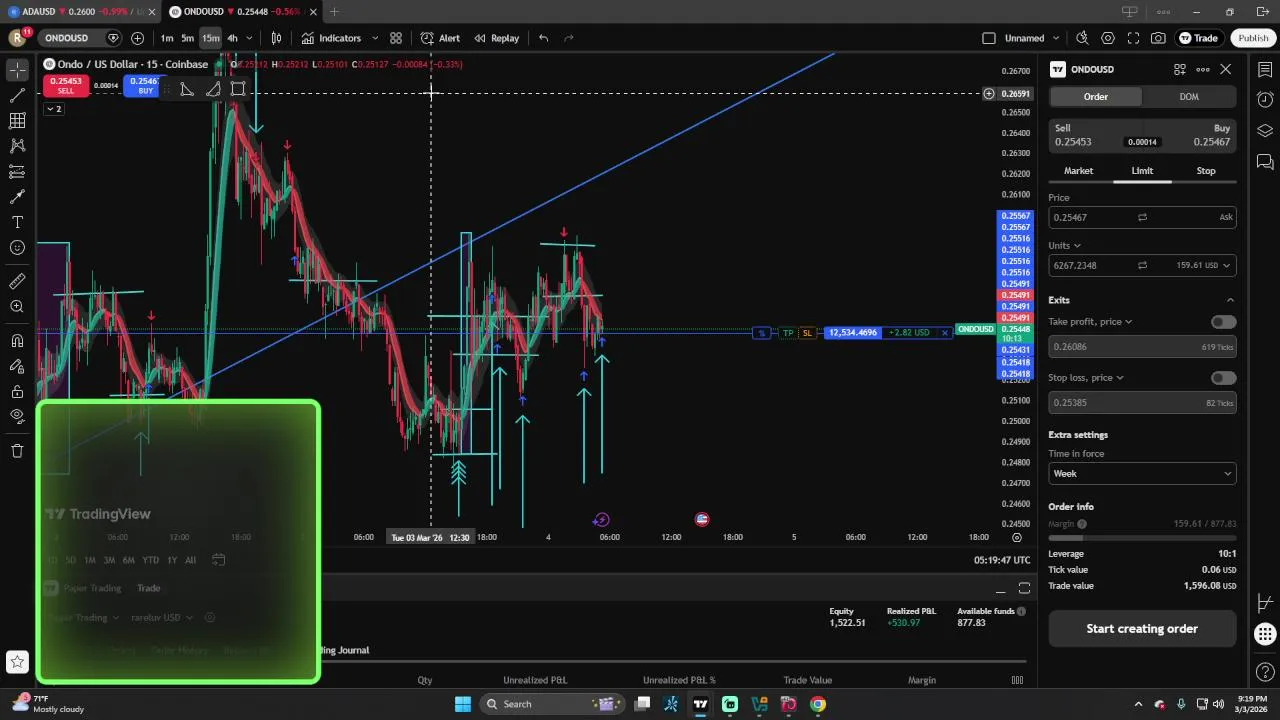Select the ruler measure tool
Screen dimensions: 1280x720
[x=17, y=282]
